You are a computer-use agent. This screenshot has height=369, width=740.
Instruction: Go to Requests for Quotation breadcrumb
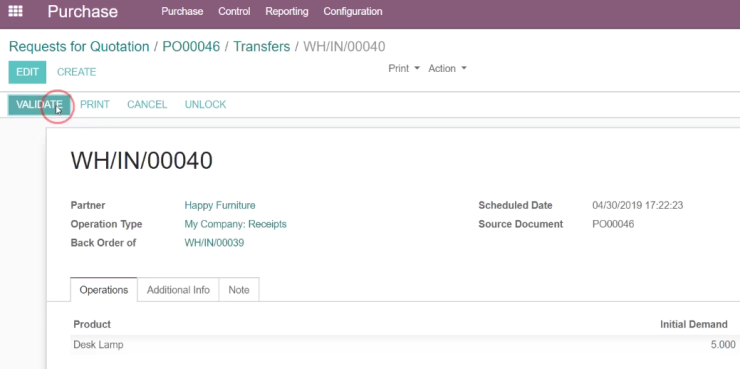pyautogui.click(x=79, y=47)
